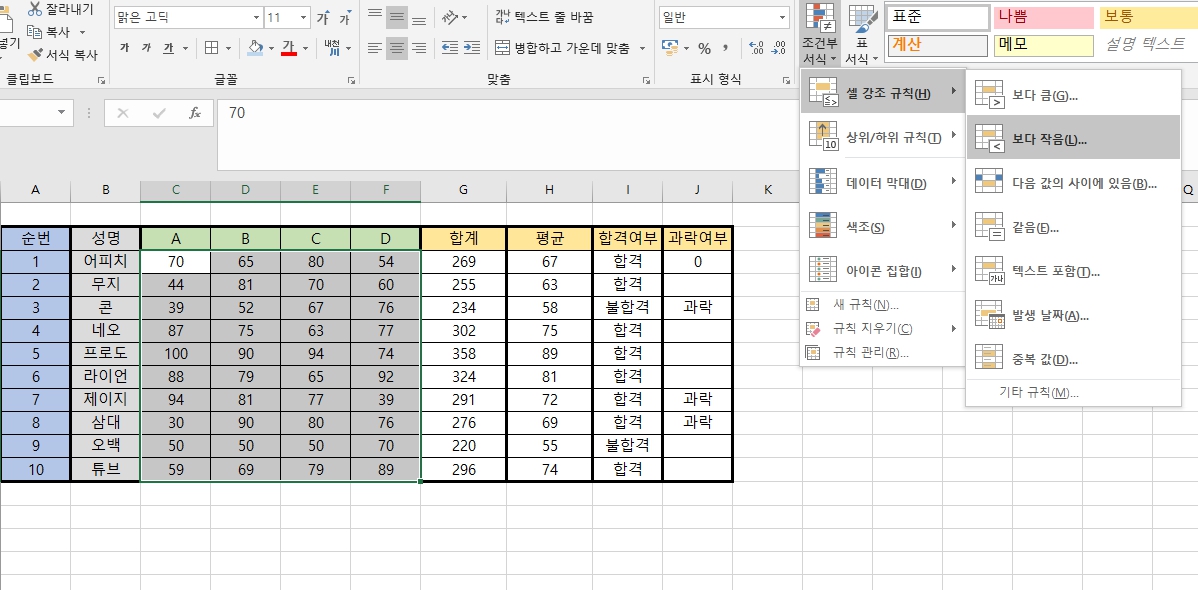Open Format as Table (표 서식)

[x=862, y=33]
